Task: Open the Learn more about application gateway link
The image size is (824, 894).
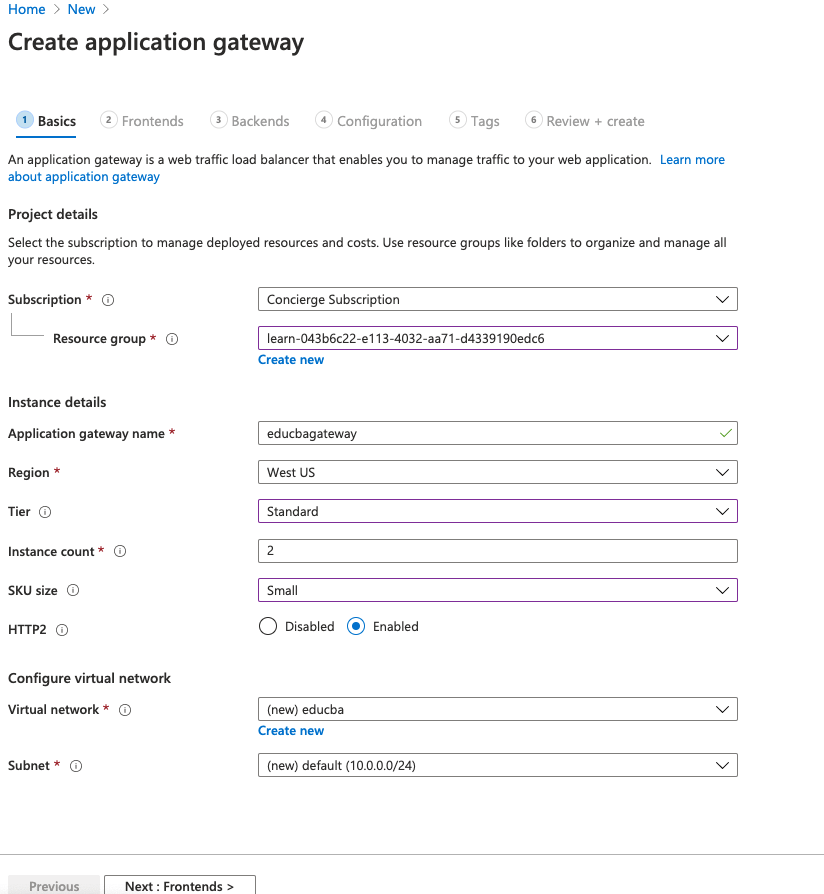Action: tap(692, 159)
